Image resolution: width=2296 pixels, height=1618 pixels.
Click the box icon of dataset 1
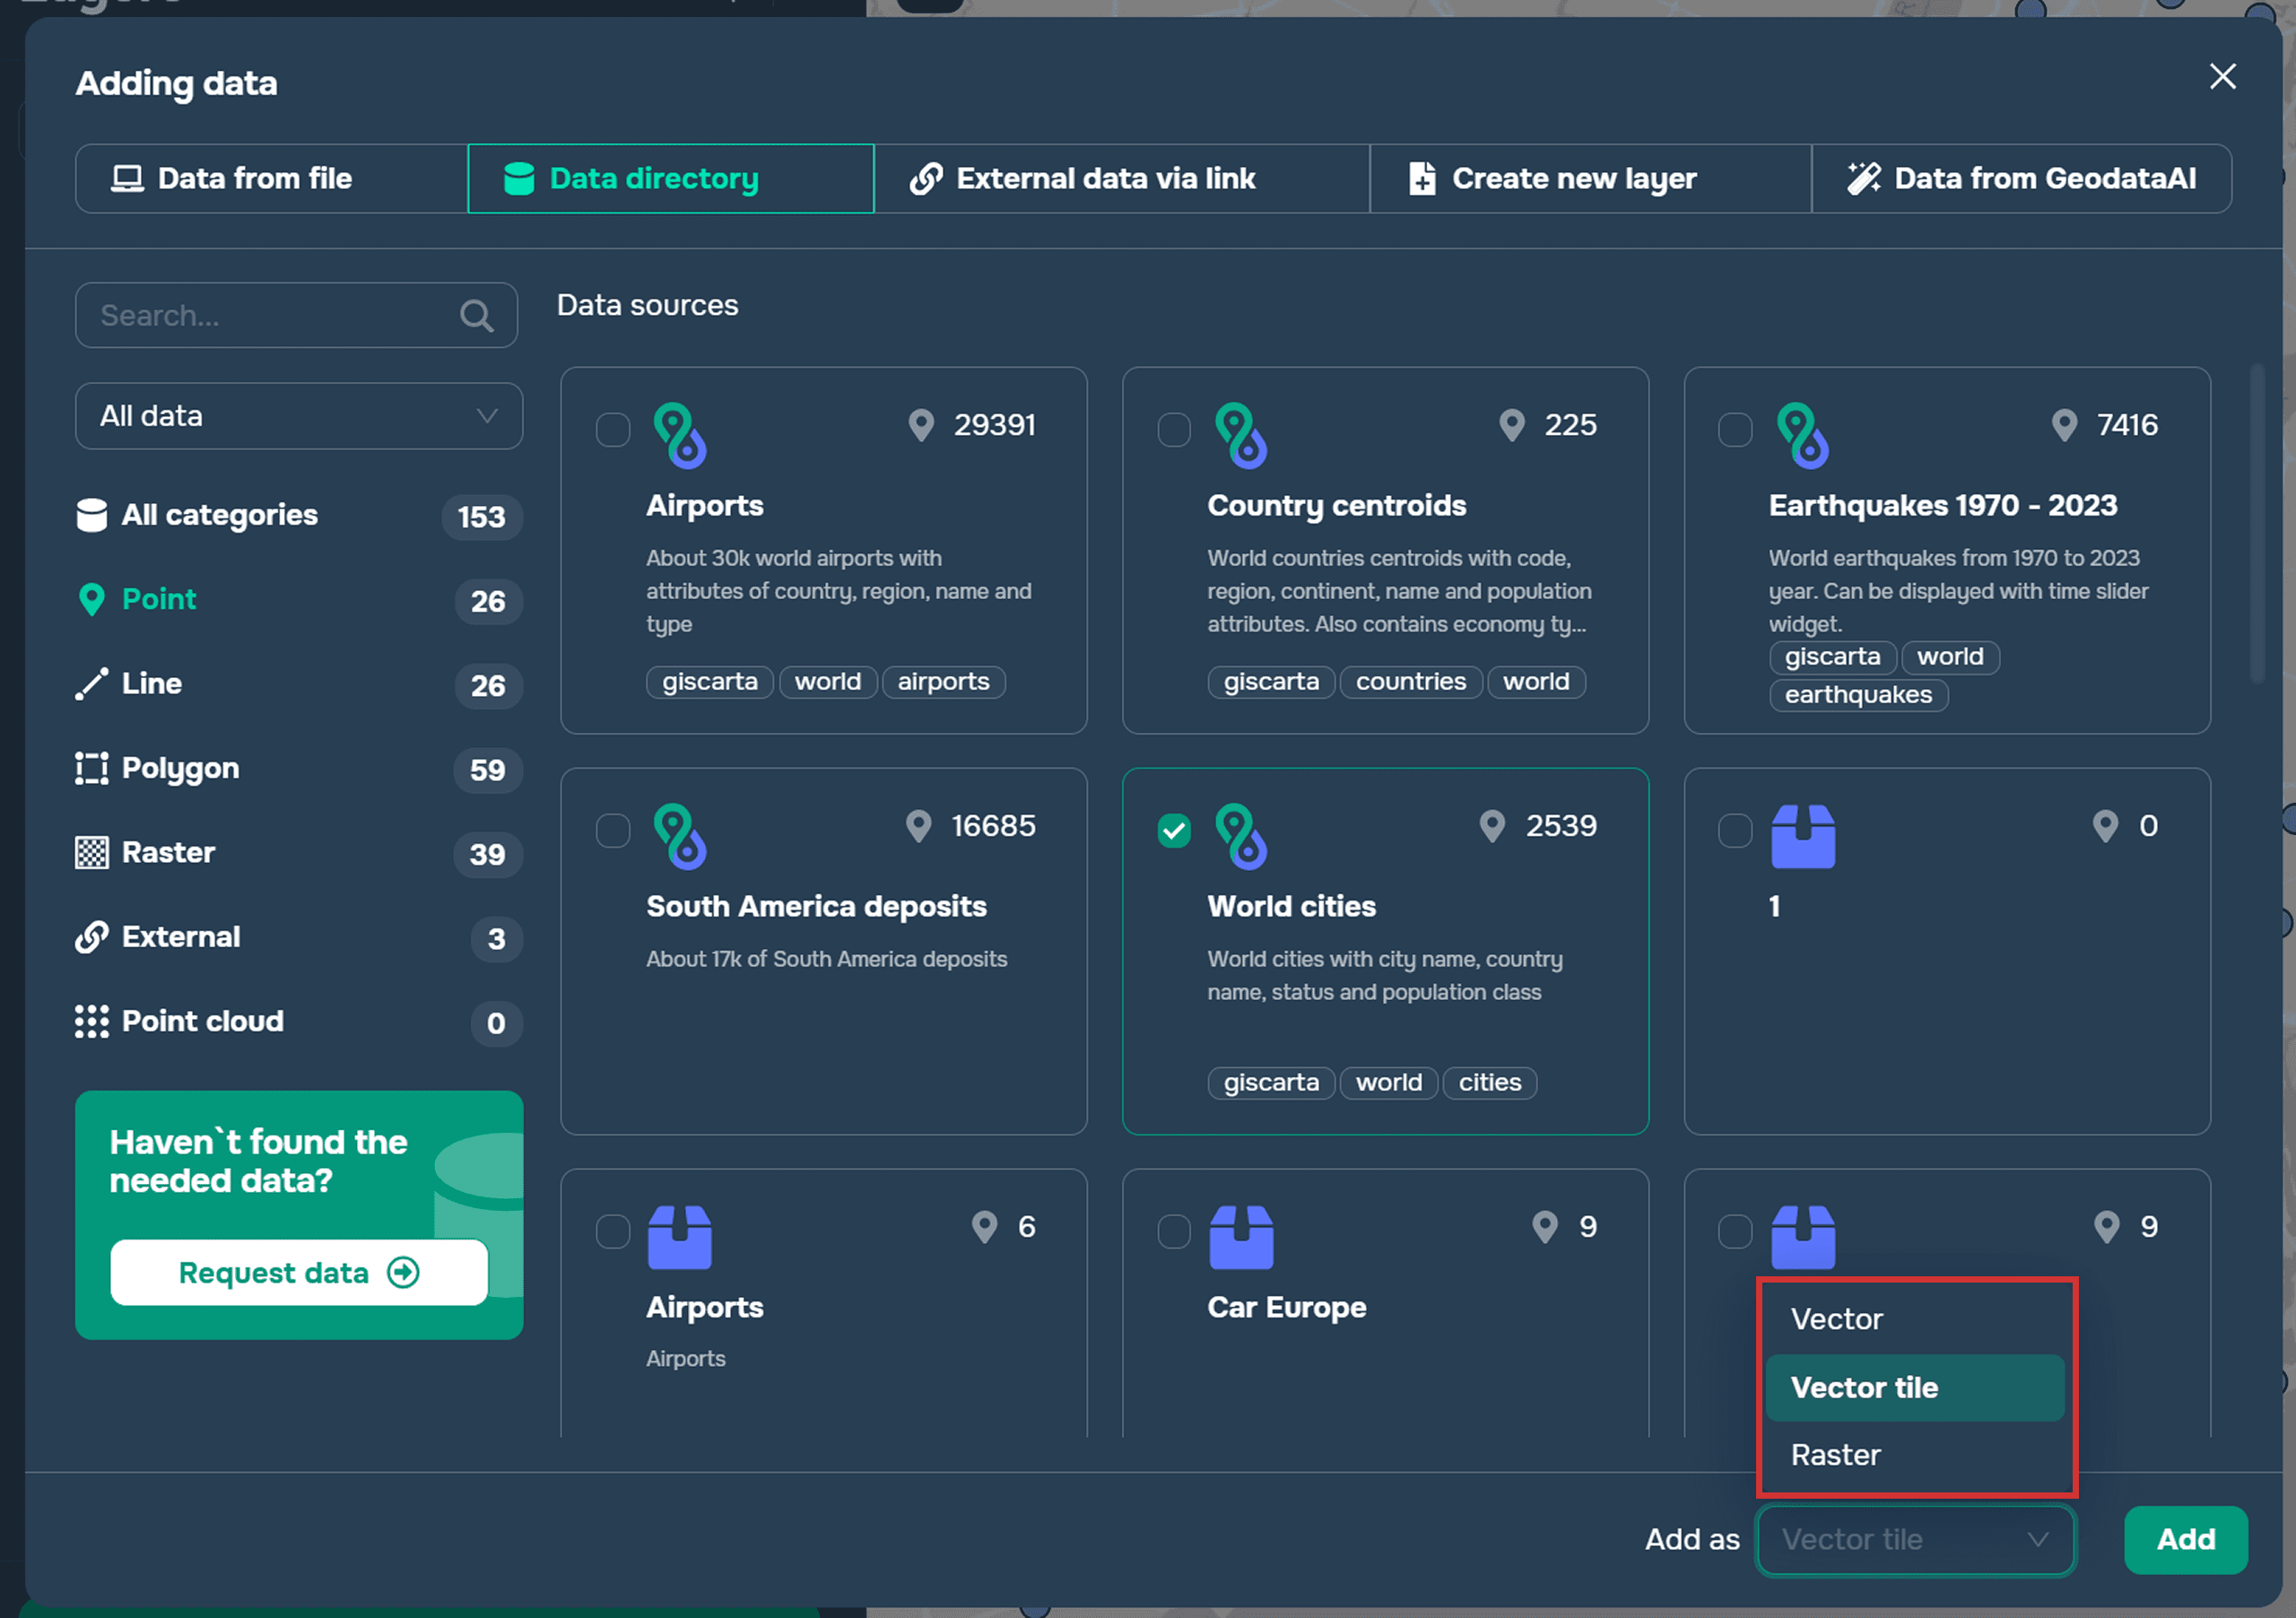click(x=1803, y=837)
